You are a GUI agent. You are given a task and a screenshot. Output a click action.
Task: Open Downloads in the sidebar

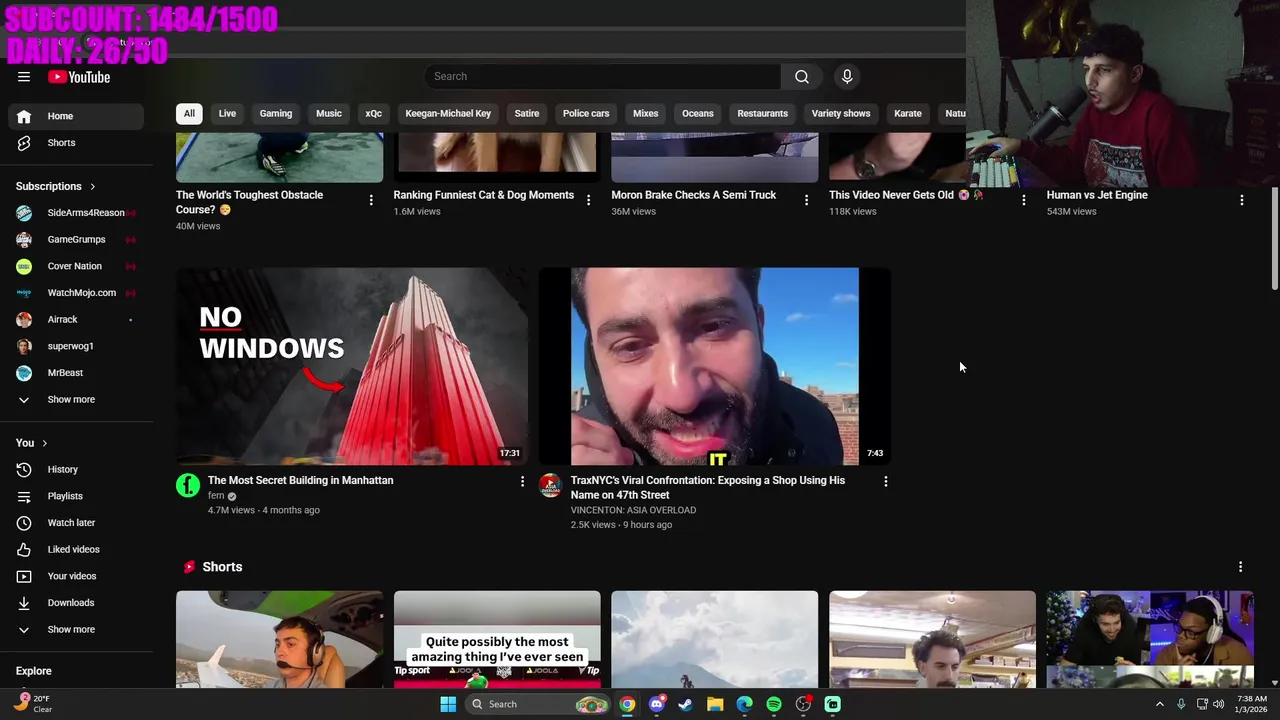(76, 603)
